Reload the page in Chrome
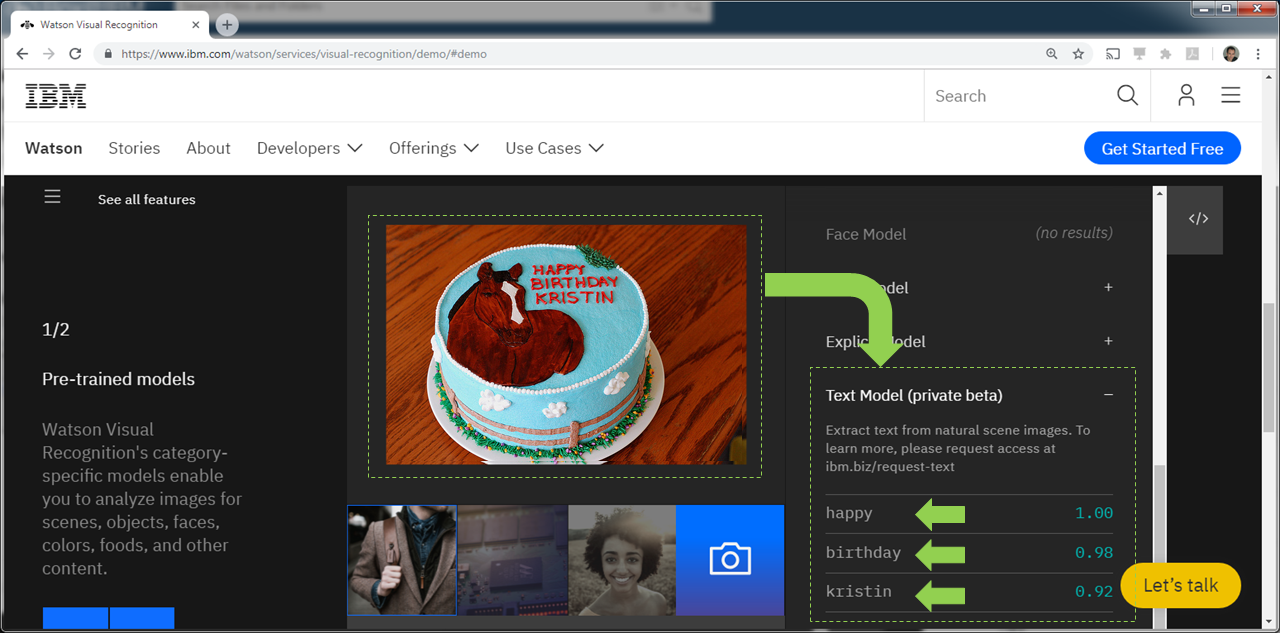 [75, 54]
